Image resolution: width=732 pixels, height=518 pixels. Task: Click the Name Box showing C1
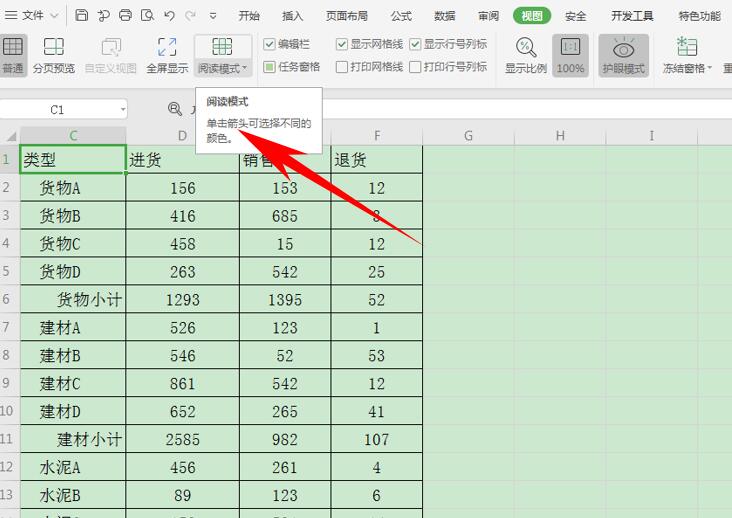point(57,110)
